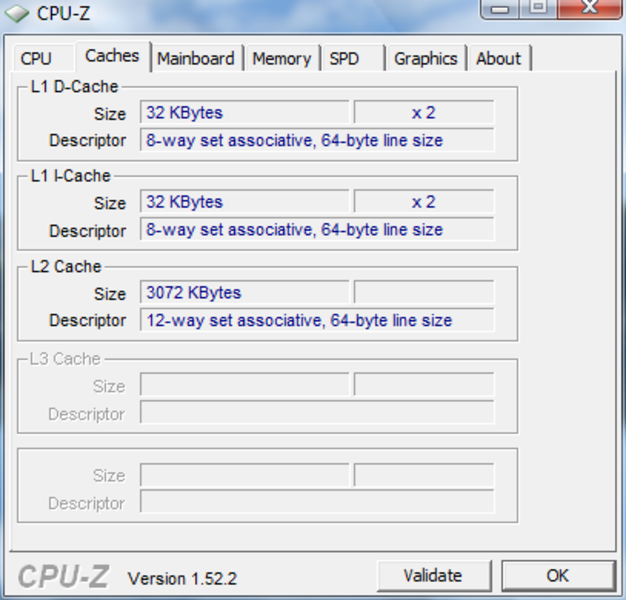Click the L1 I-Cache descriptor field
Viewport: 626px width, 600px height.
(317, 230)
